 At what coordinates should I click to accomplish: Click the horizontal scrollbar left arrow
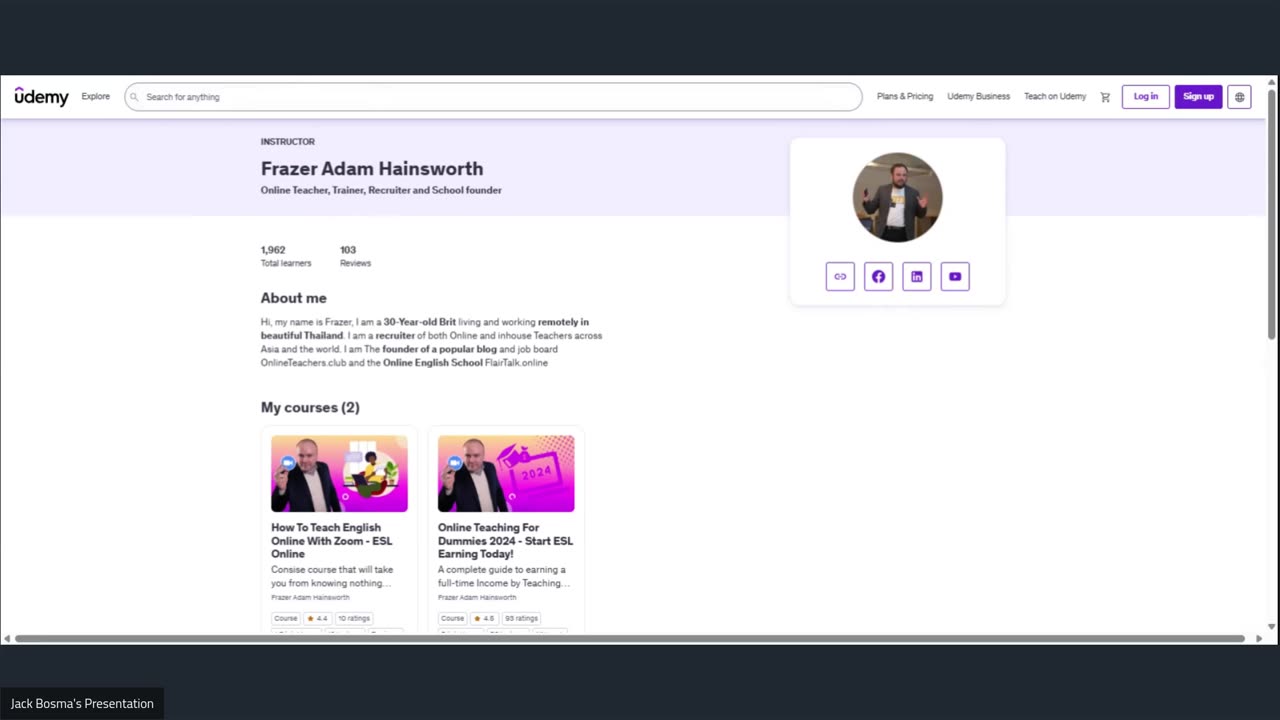click(x=7, y=638)
